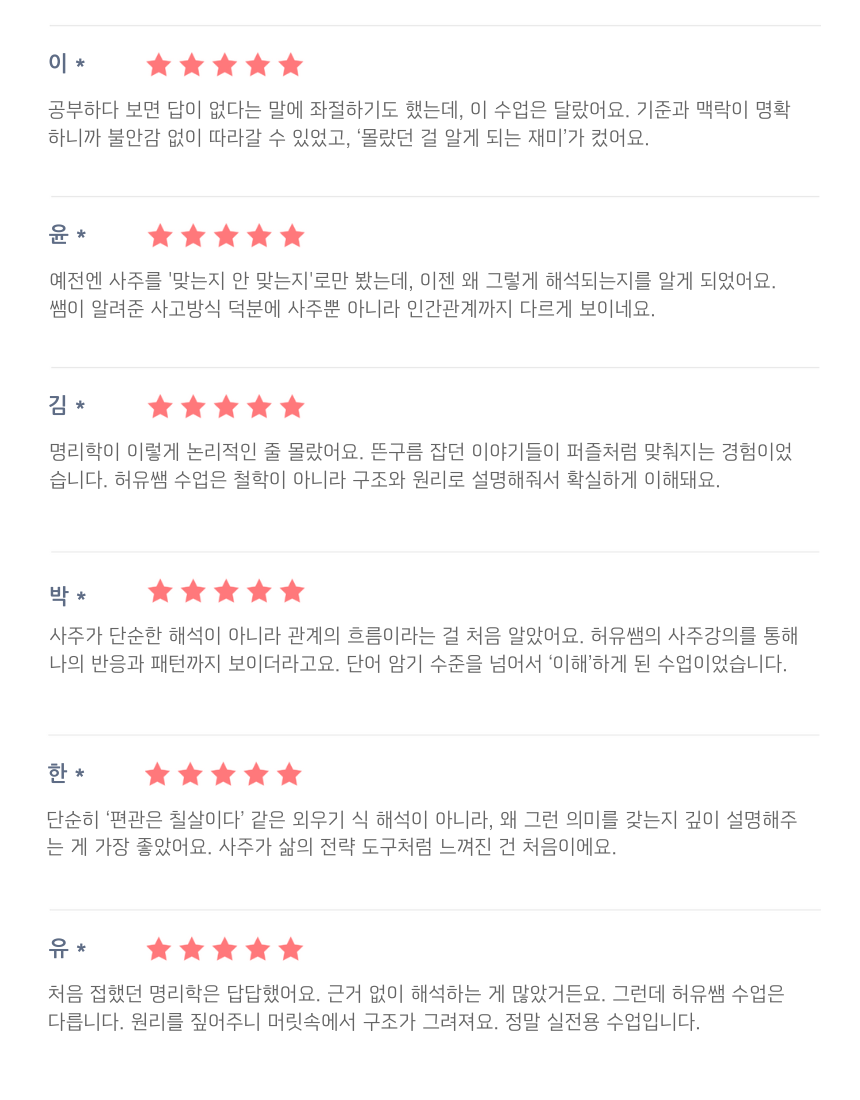Select the second star in 유* review
The height and width of the screenshot is (1100, 860).
tap(192, 949)
